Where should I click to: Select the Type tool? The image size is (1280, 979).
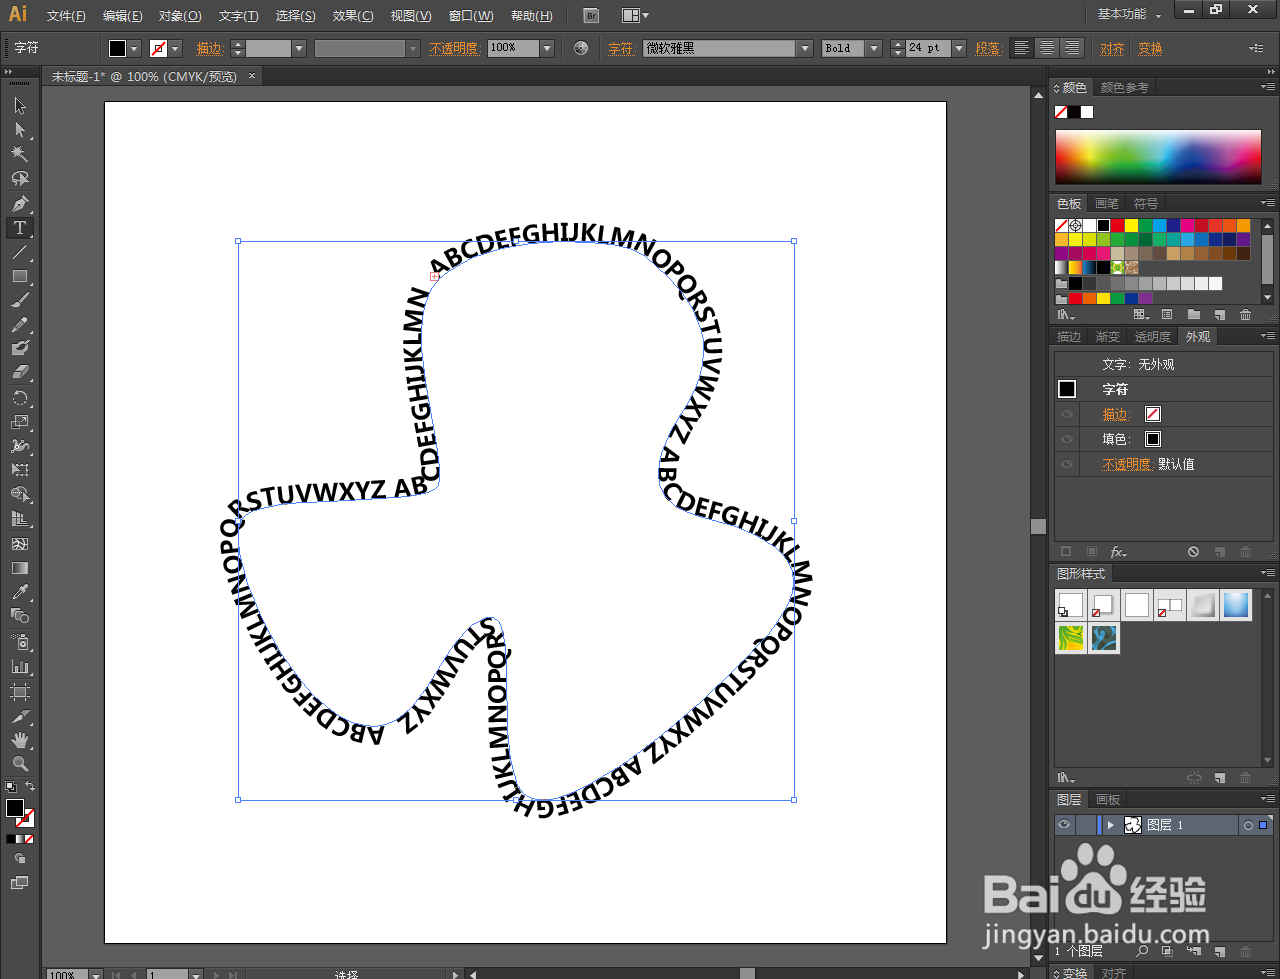[x=20, y=228]
